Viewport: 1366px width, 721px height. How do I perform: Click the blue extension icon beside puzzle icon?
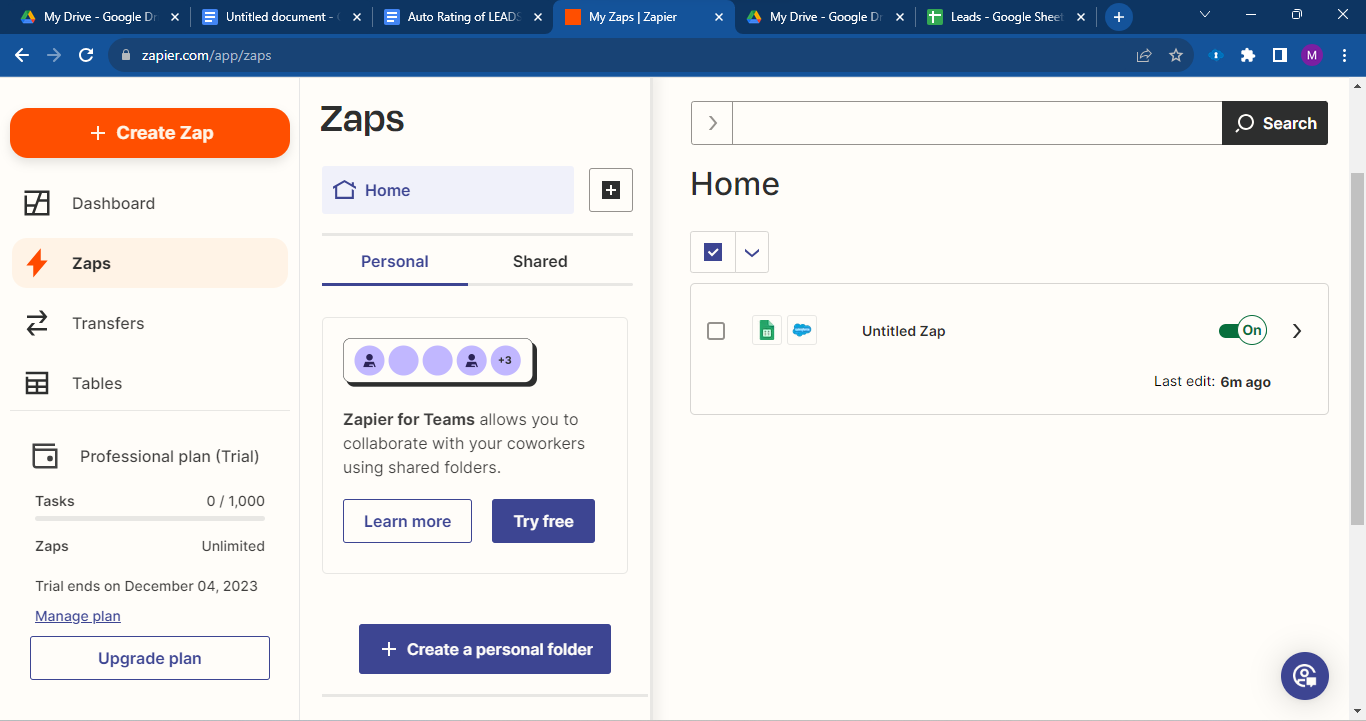coord(1216,55)
